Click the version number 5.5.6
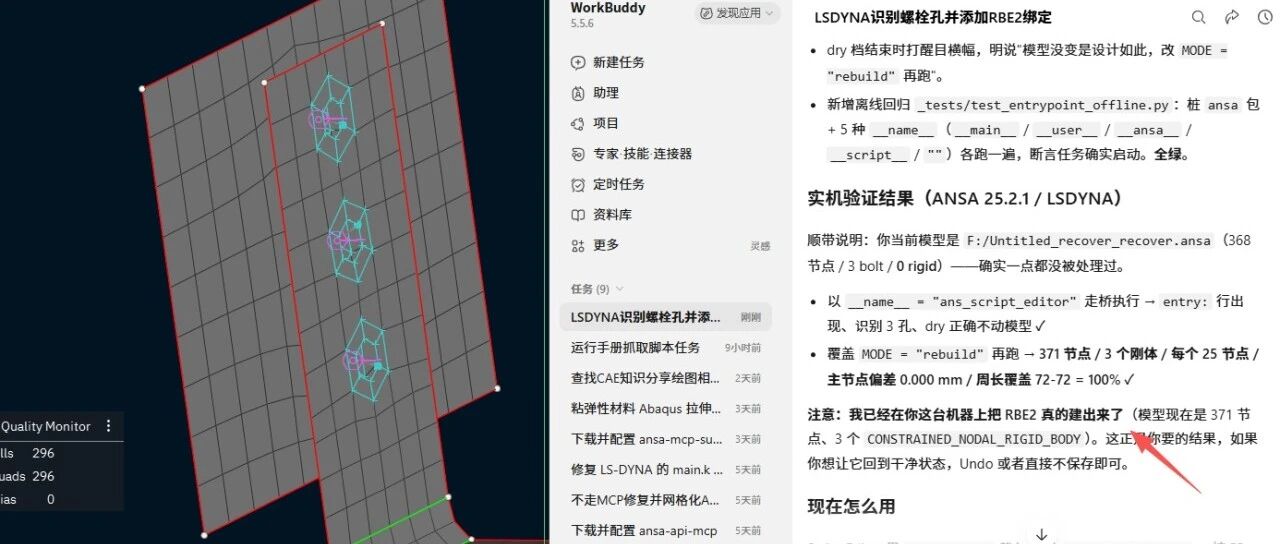This screenshot has height=544, width=1280. click(x=583, y=24)
